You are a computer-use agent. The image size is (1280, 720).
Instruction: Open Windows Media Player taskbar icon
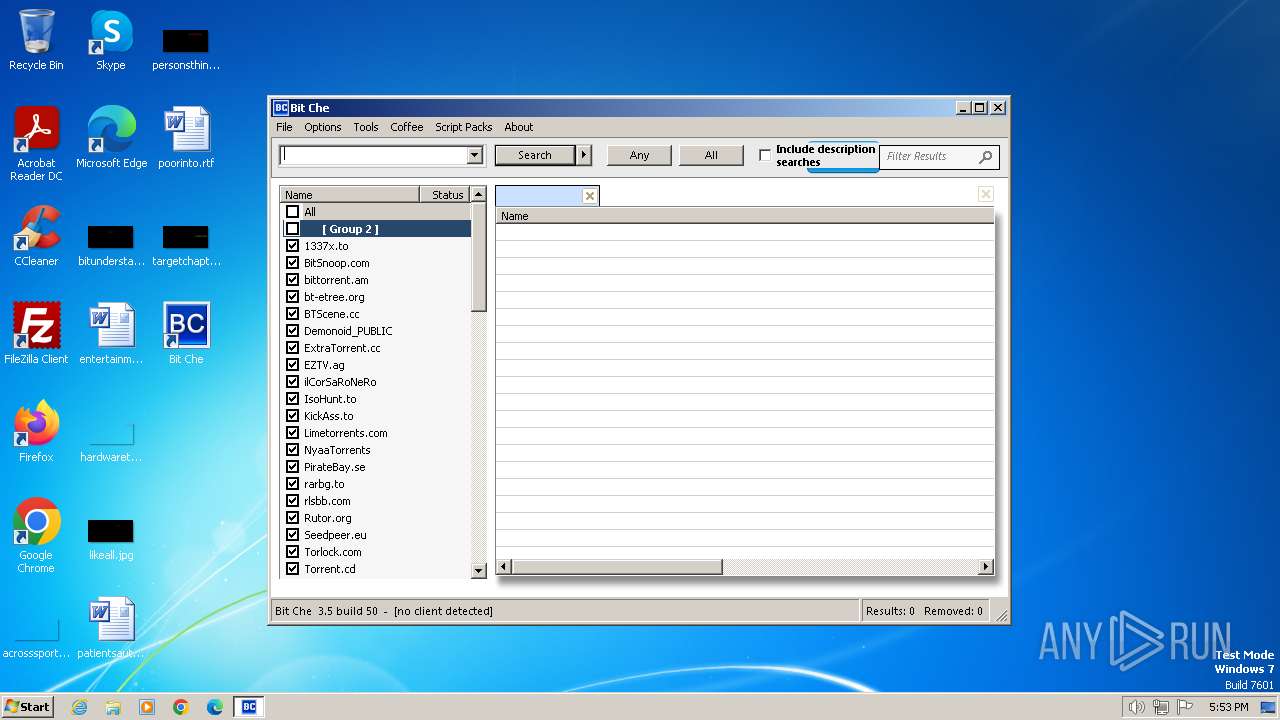pos(147,707)
